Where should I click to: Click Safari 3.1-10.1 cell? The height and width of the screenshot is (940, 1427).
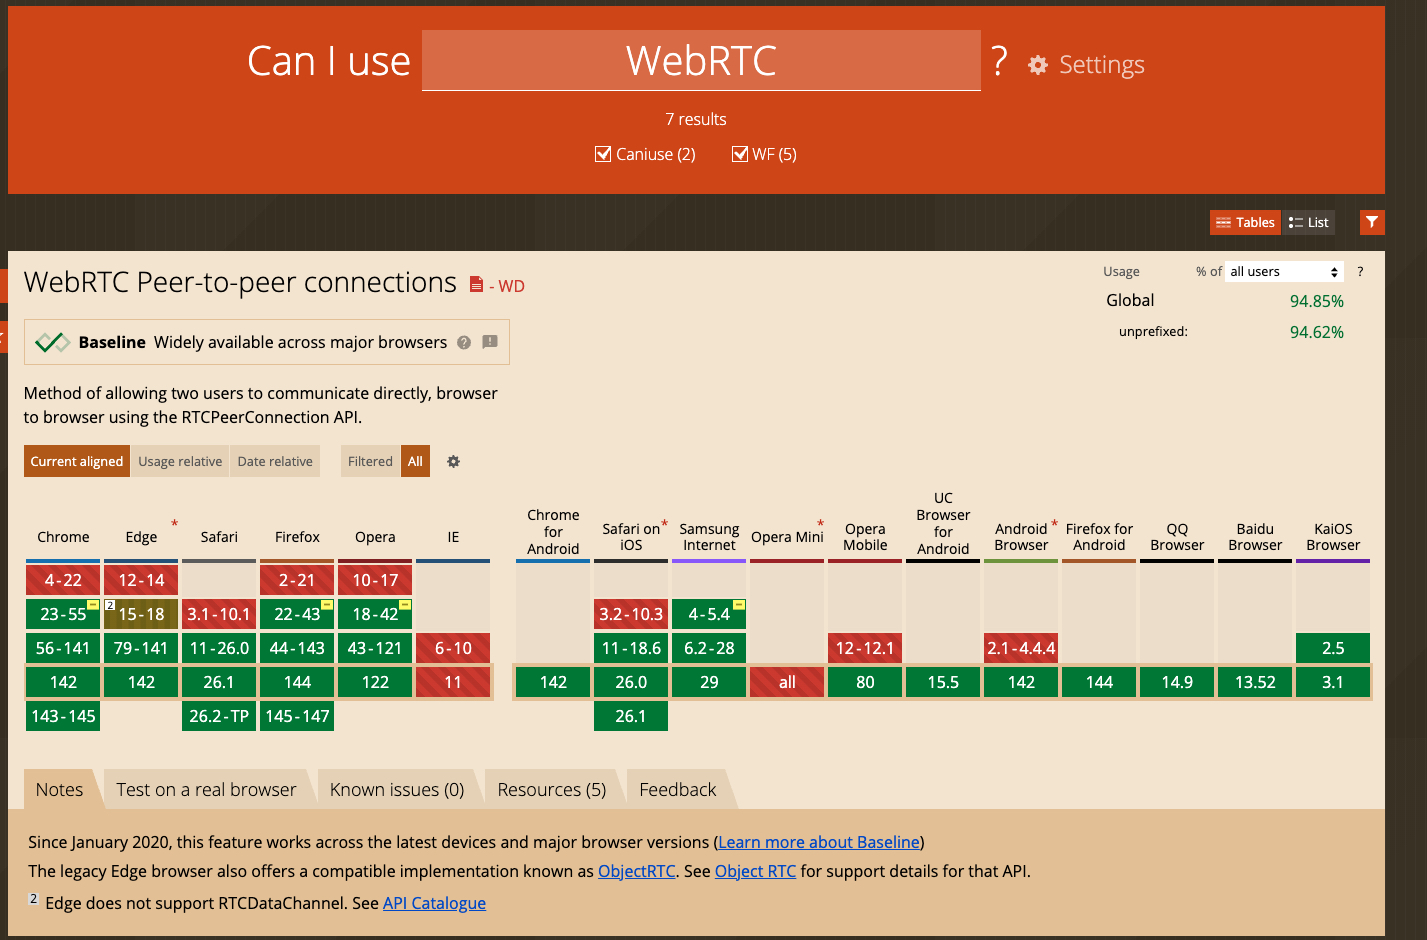point(219,614)
